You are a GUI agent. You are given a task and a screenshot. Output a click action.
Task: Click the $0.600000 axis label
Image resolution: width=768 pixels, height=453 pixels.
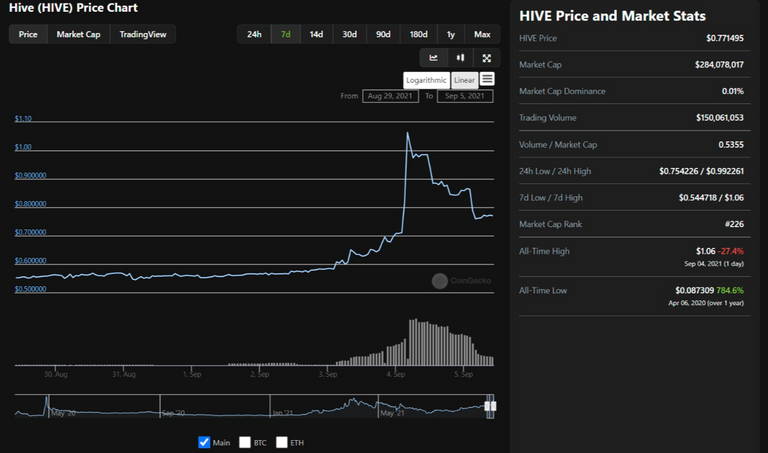point(30,261)
